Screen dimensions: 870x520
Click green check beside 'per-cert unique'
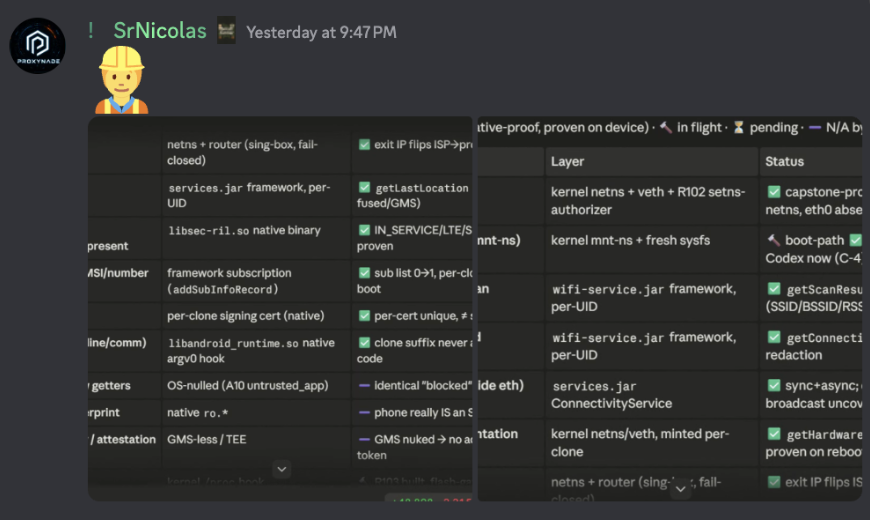click(x=364, y=316)
